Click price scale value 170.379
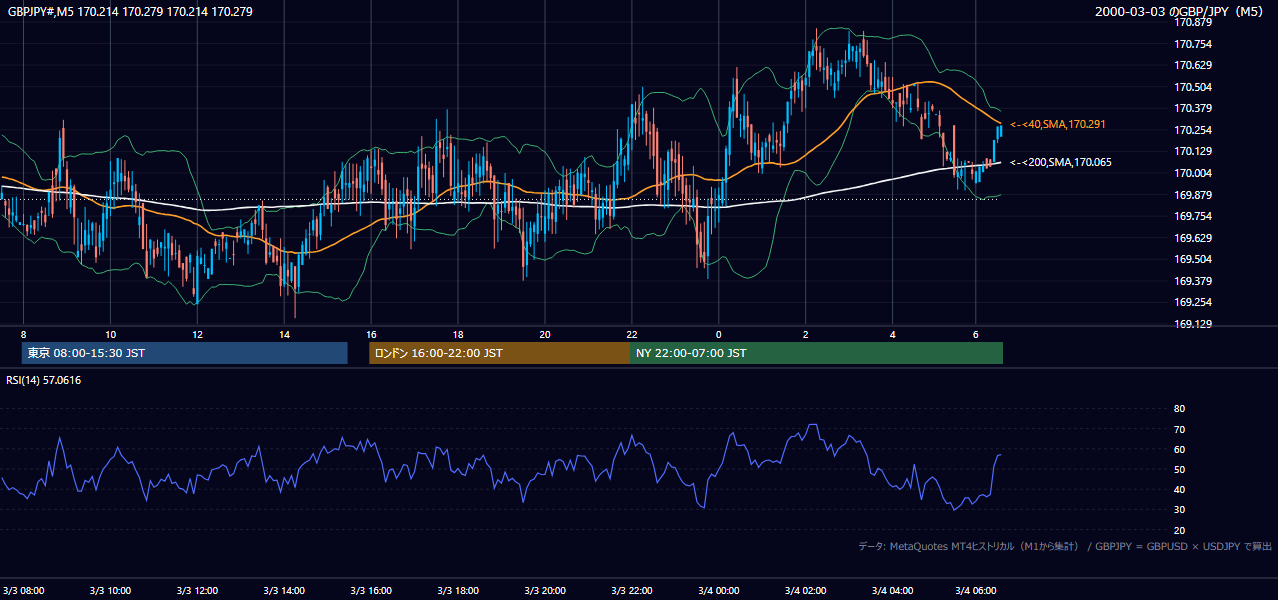Image resolution: width=1278 pixels, height=600 pixels. point(1194,108)
